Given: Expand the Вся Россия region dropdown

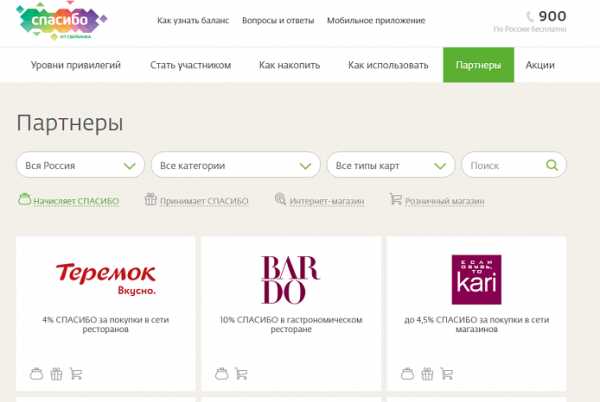Looking at the screenshot, I should (80, 165).
